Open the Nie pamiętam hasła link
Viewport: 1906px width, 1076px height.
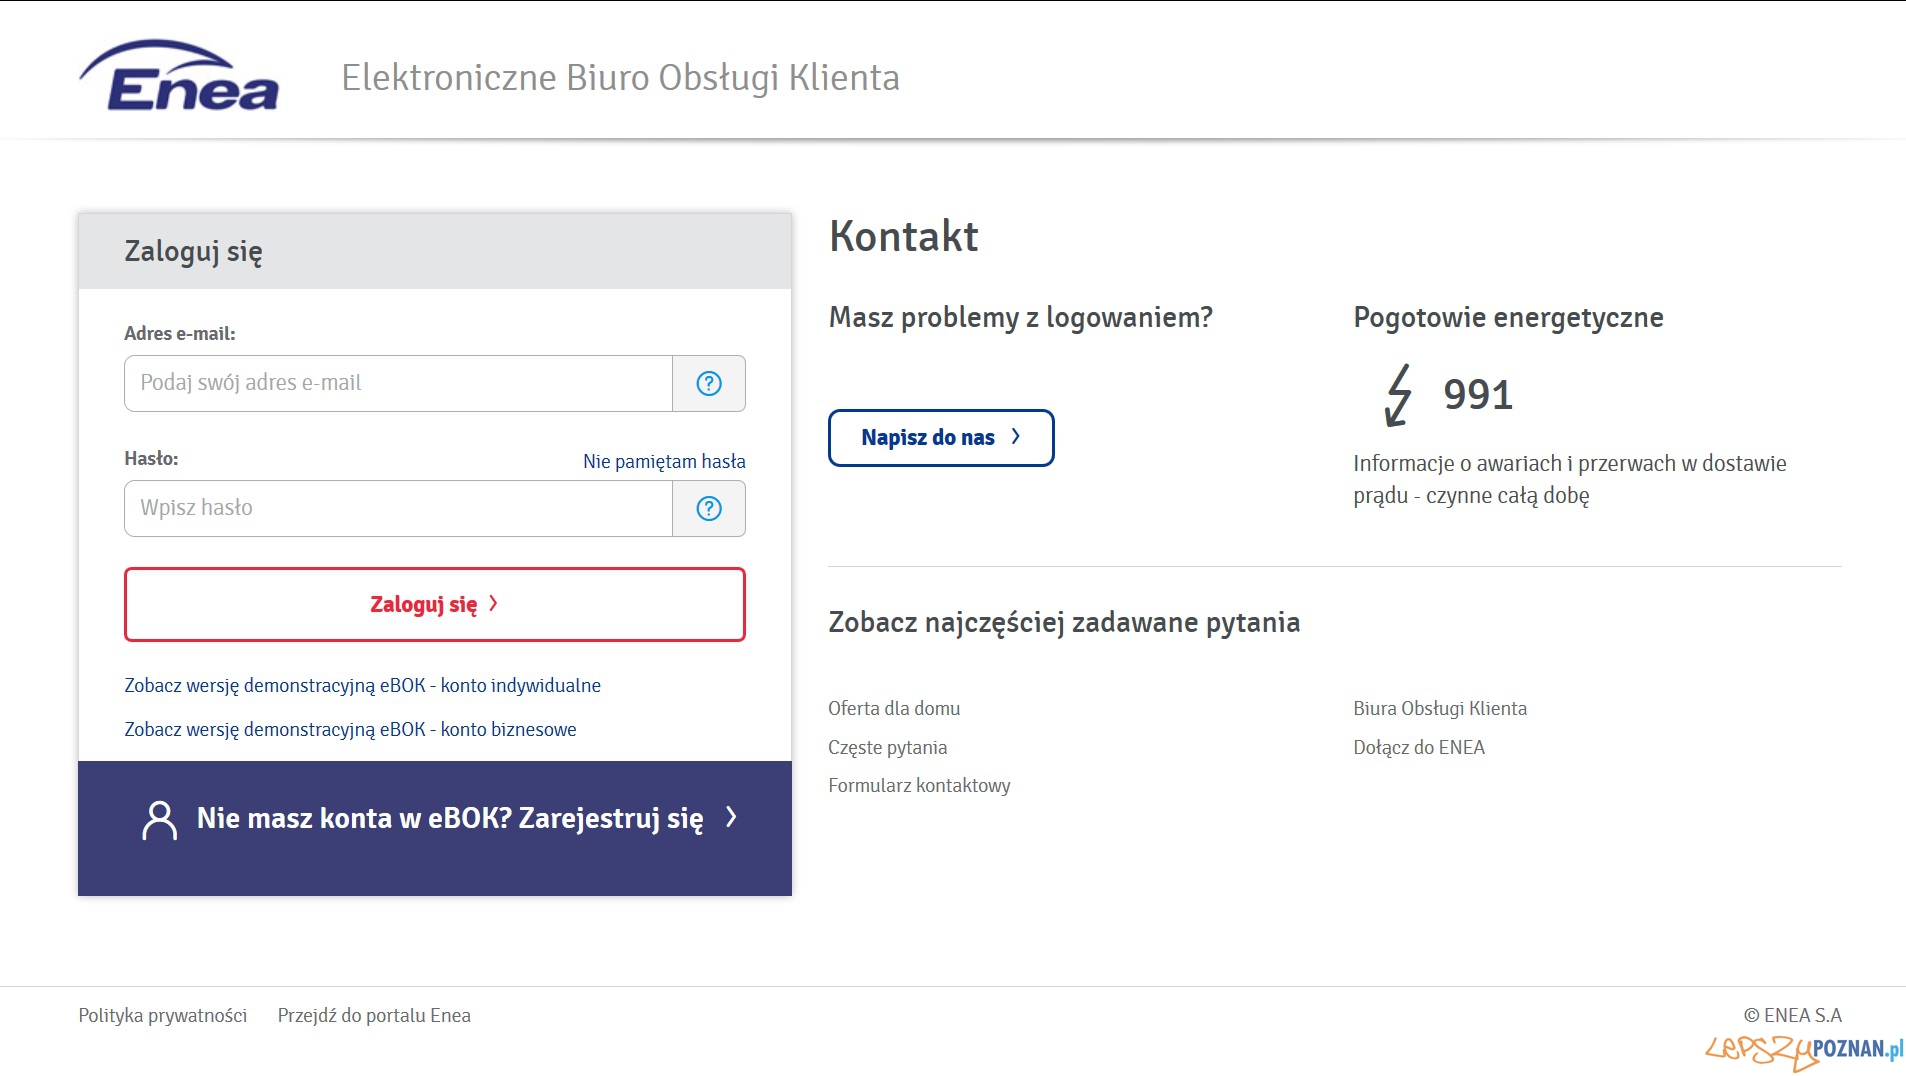(x=664, y=461)
